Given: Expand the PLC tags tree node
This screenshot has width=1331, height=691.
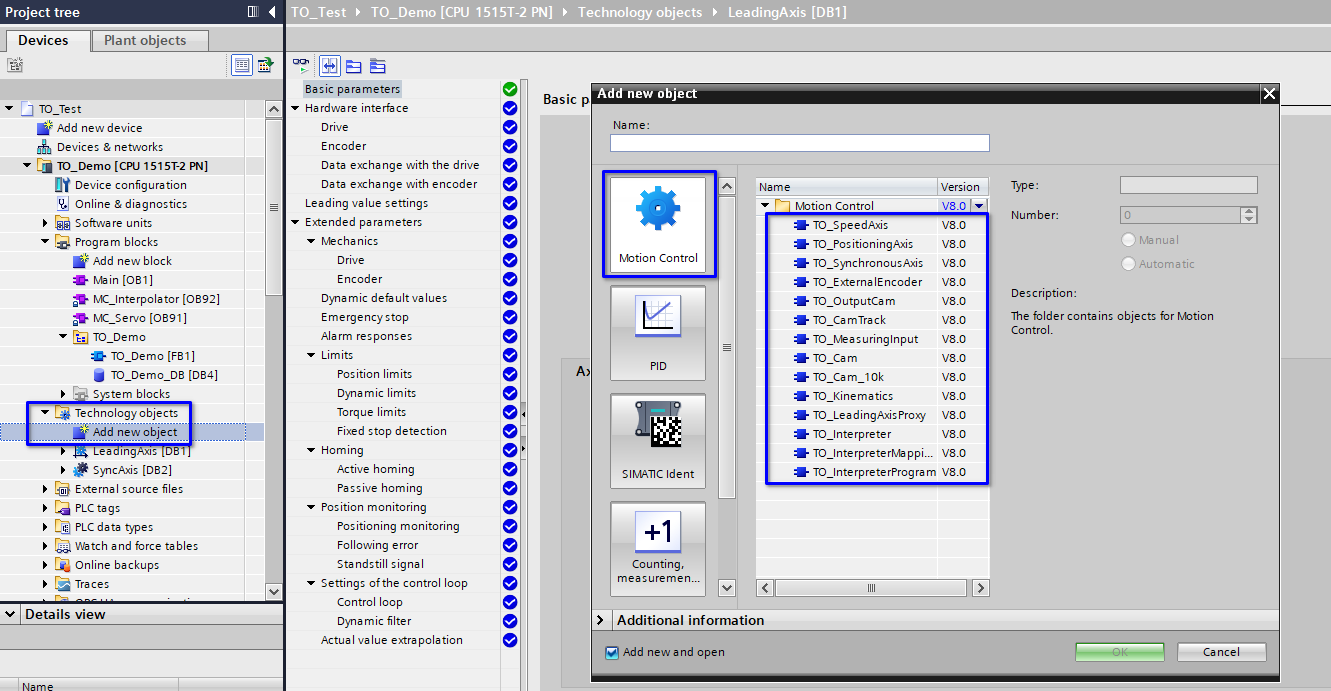Looking at the screenshot, I should 46,508.
